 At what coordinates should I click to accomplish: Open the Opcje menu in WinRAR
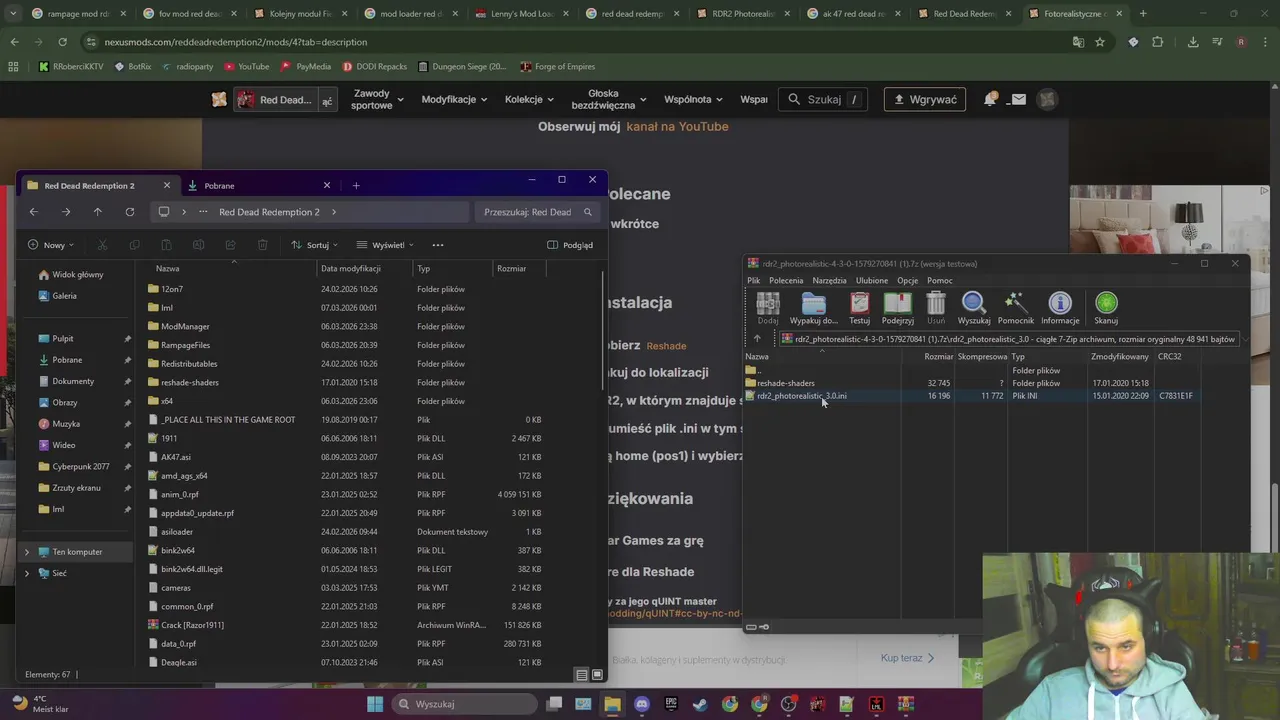tap(907, 281)
